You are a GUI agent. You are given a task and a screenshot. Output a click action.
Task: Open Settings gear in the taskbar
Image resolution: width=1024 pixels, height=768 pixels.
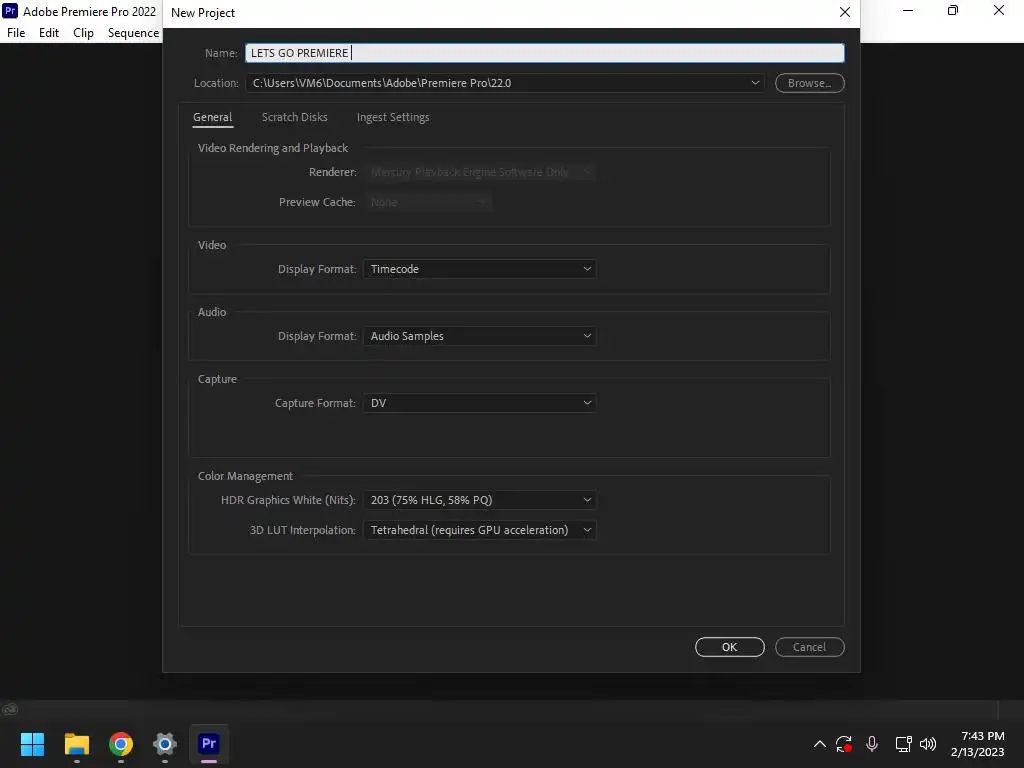[x=165, y=744]
